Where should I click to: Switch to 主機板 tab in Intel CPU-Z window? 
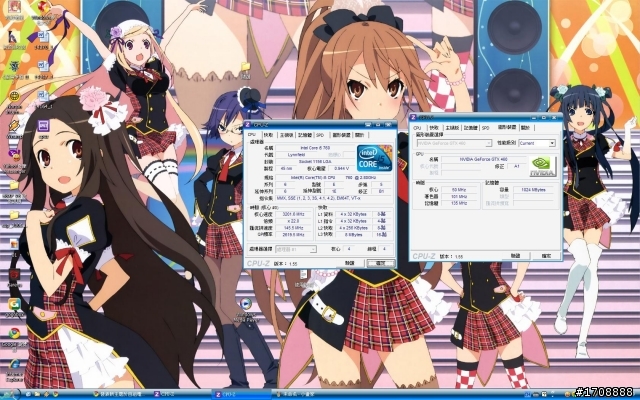[286, 135]
